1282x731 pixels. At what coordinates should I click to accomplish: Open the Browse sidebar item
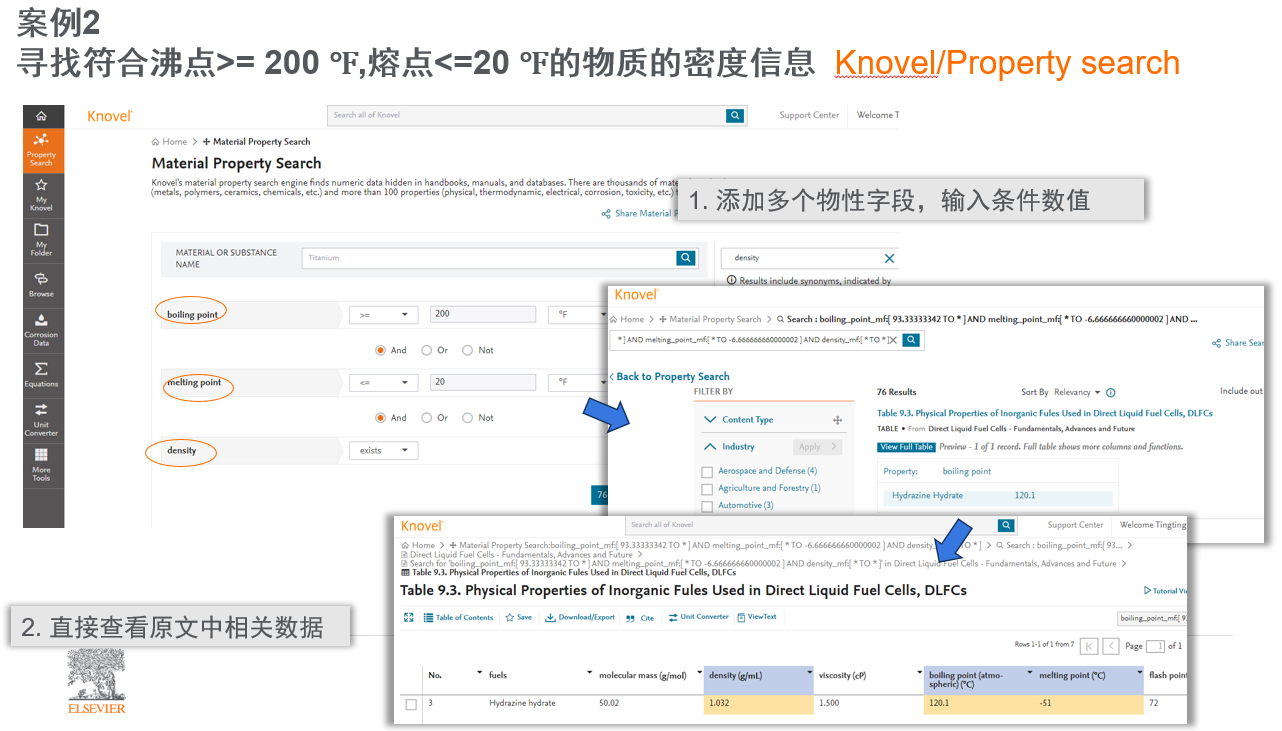point(41,284)
